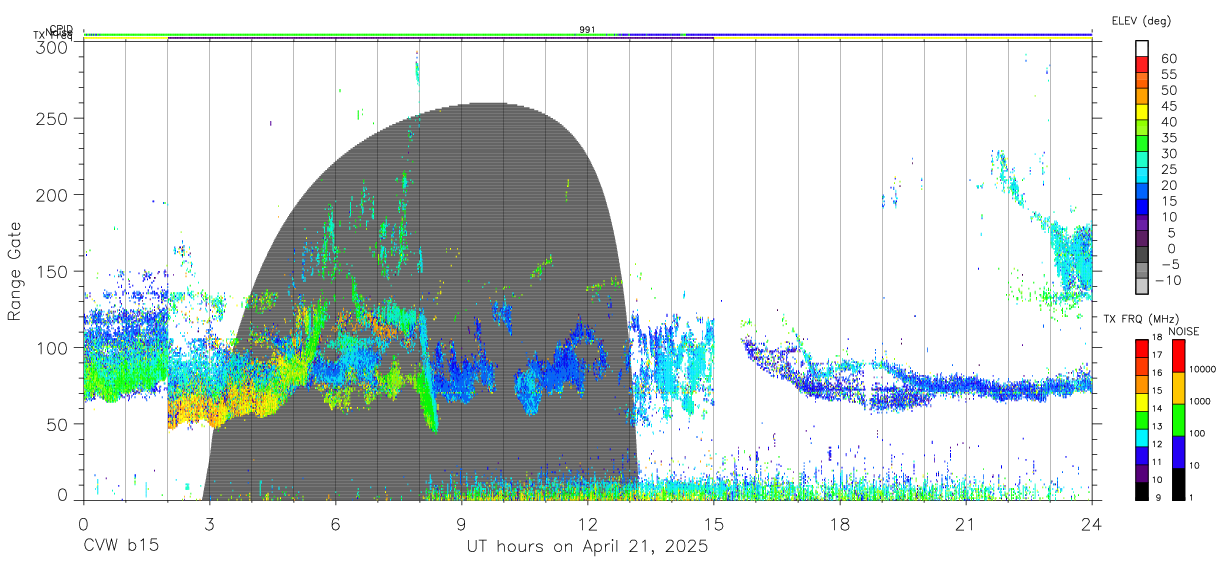This screenshot has height=567, width=1228.
Task: Click the 24 tick on the UT hours axis
Action: click(1091, 524)
